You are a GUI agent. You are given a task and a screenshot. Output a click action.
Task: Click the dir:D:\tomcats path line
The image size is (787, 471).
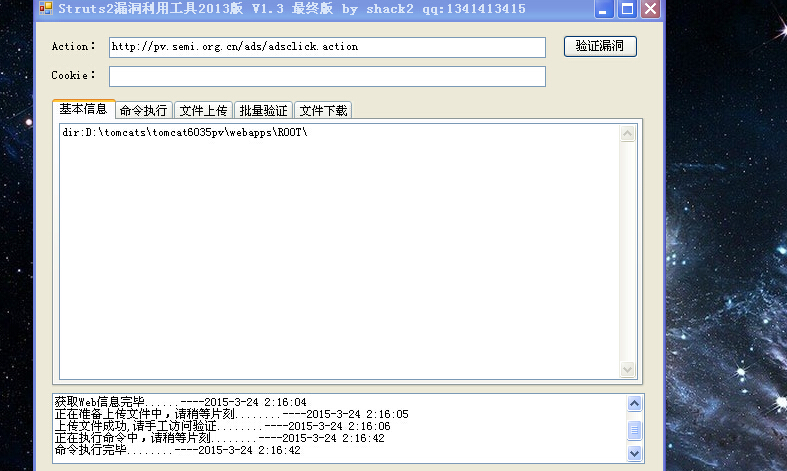[185, 133]
